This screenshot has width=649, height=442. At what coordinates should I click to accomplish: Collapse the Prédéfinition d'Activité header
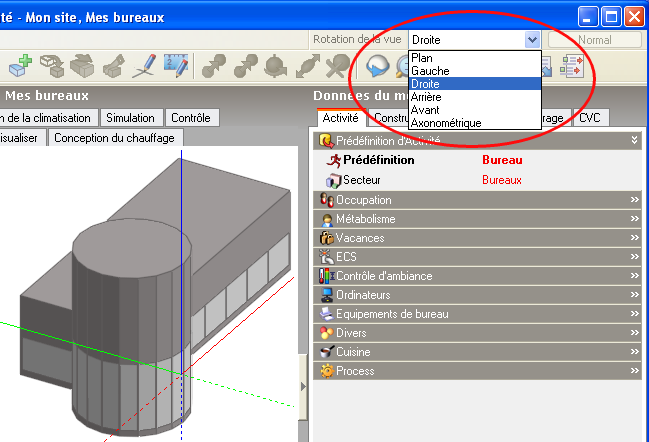pos(633,141)
